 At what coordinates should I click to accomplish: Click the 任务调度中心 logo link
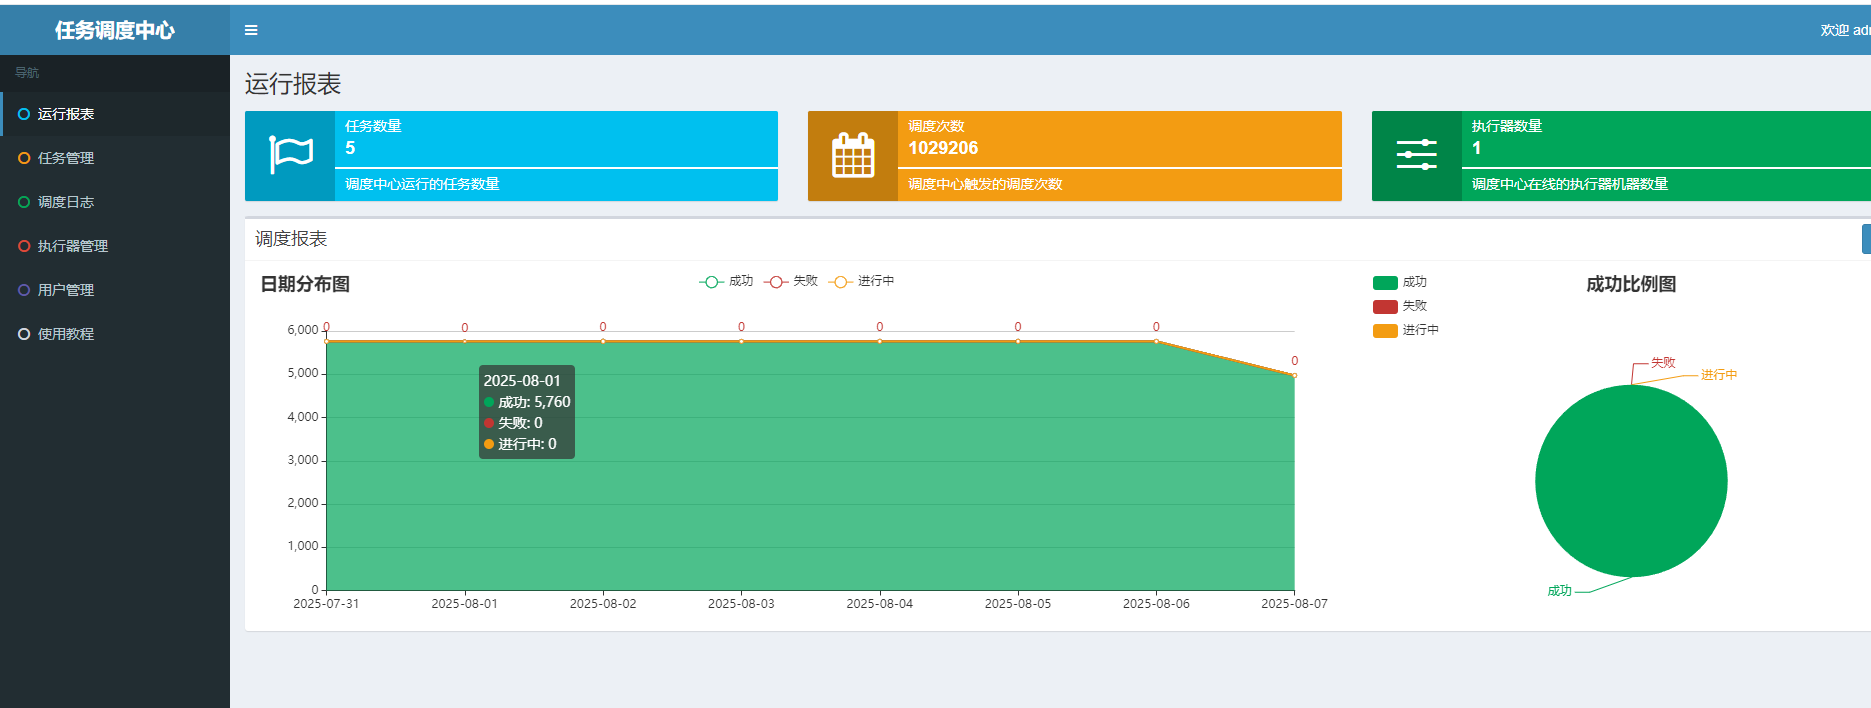click(115, 30)
